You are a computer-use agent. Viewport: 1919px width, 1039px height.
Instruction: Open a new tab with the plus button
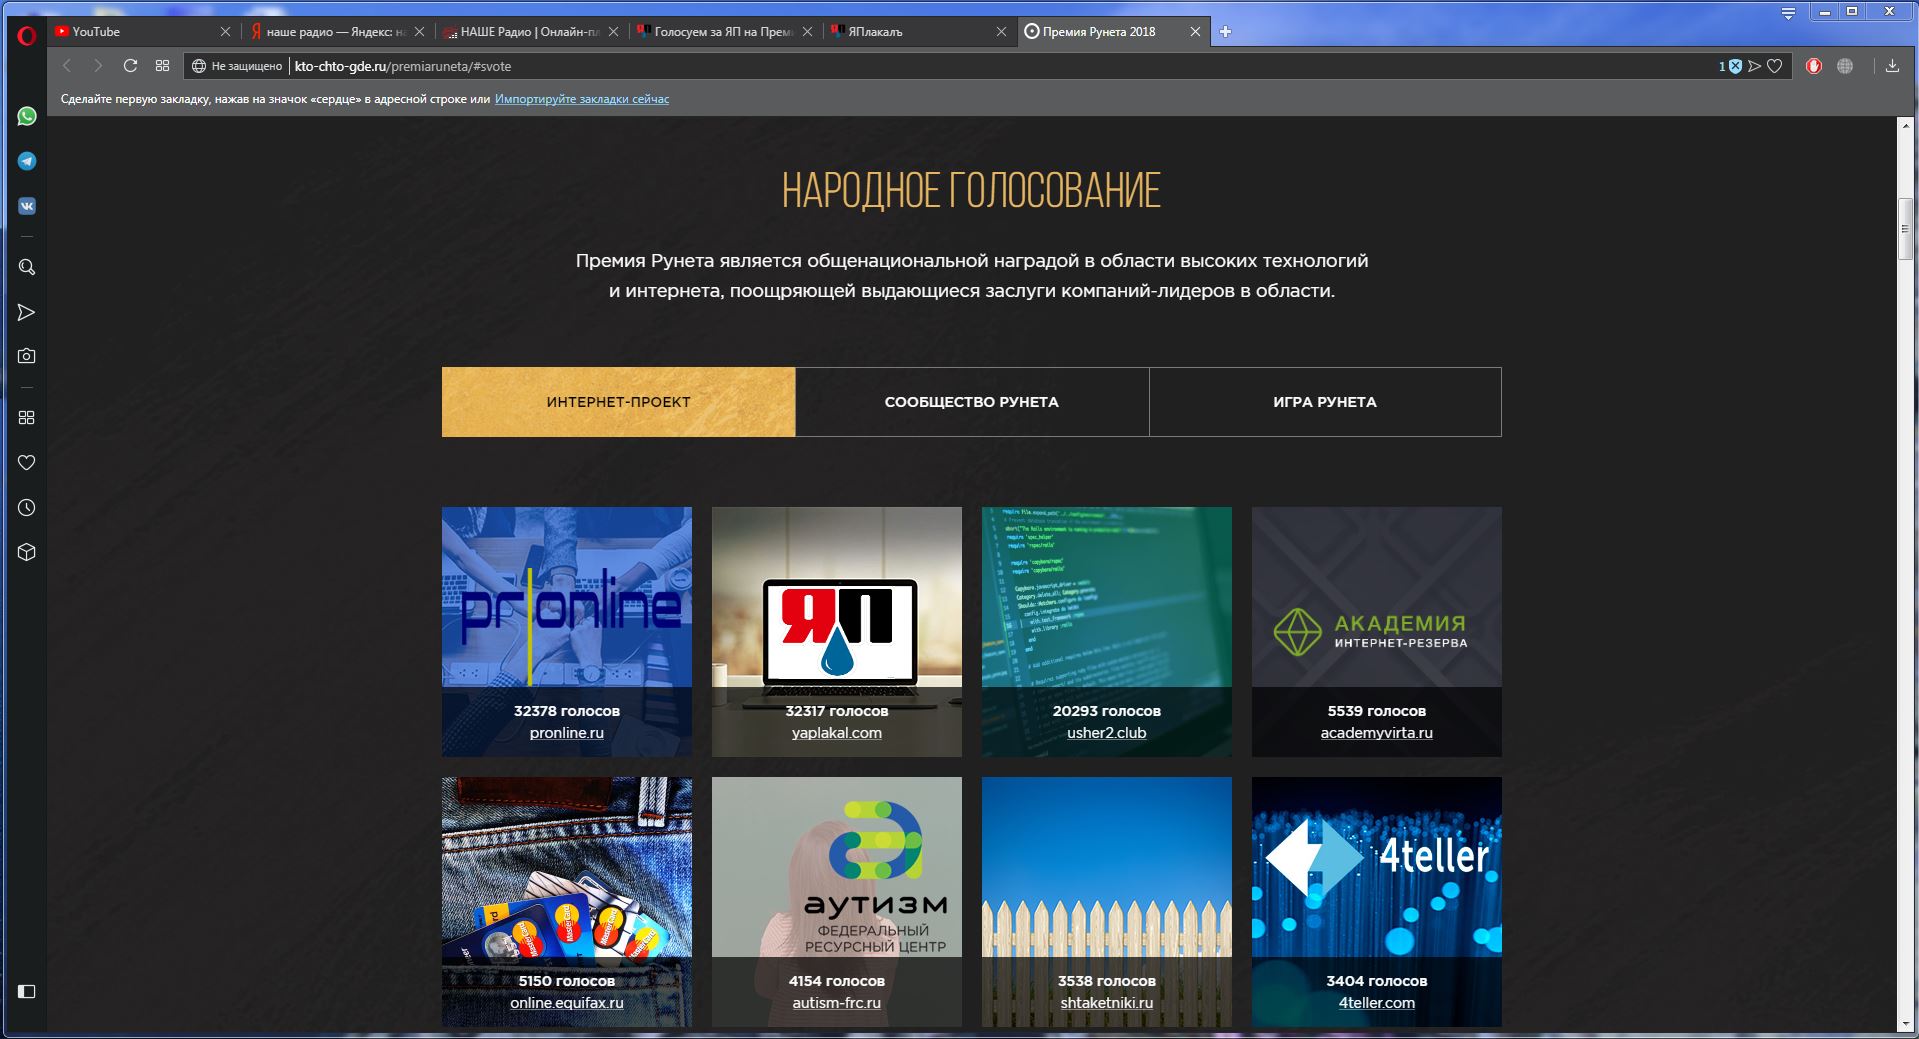1225,32
